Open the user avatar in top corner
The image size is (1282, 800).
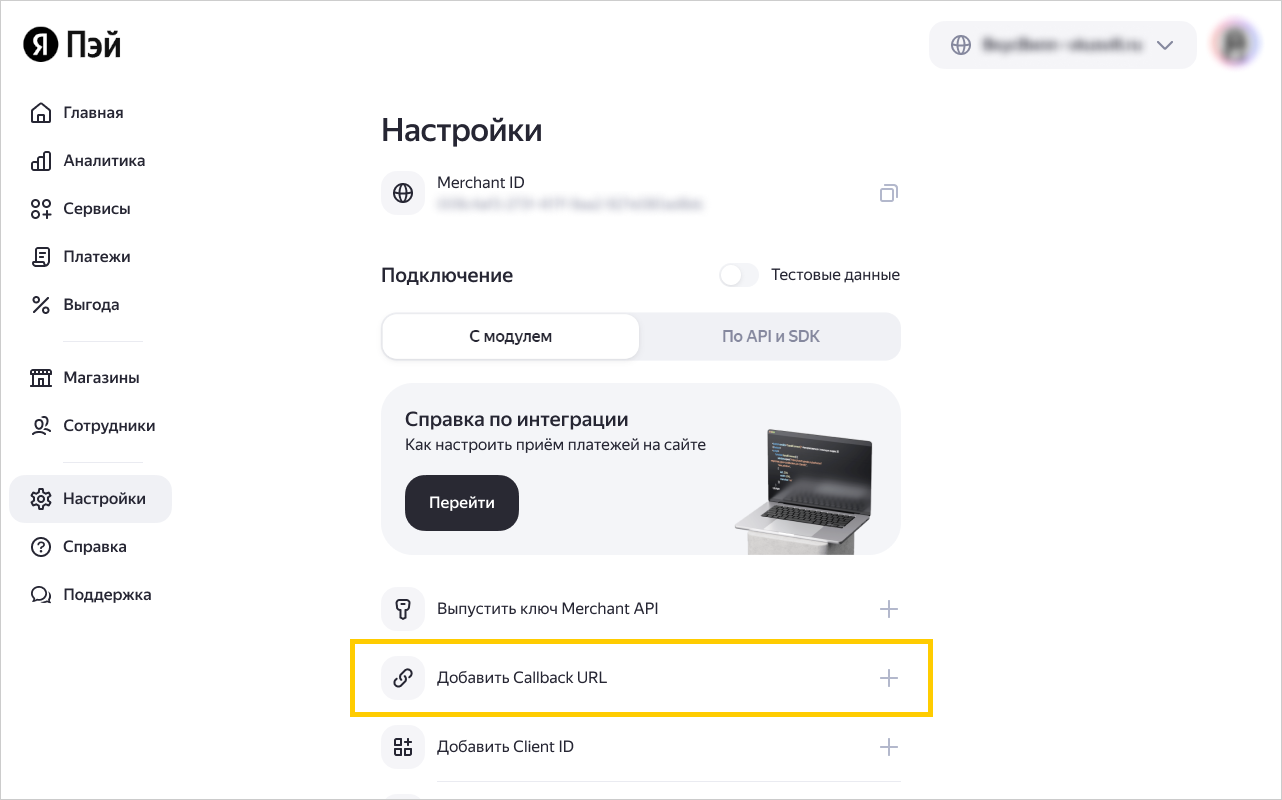click(1234, 45)
